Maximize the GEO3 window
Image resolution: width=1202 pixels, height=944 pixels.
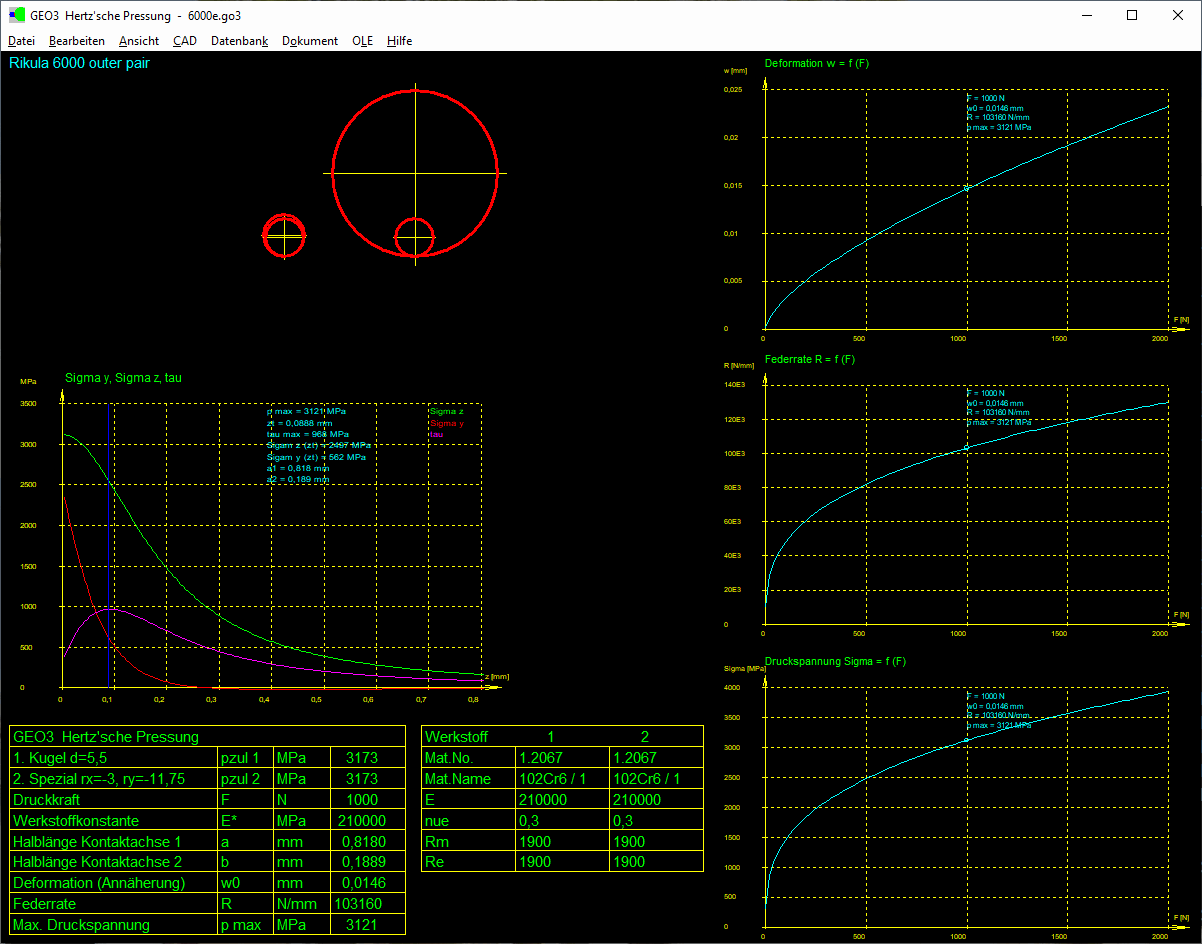coord(1131,16)
